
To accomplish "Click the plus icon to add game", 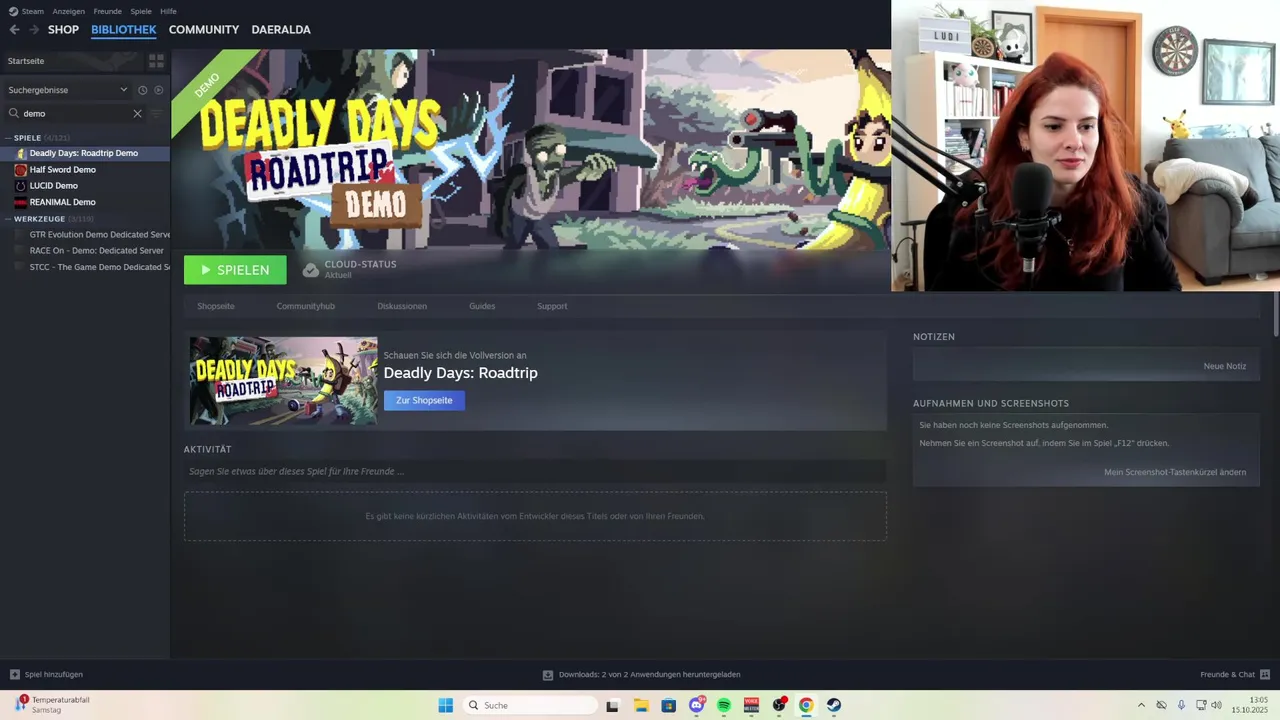I will click(x=14, y=675).
